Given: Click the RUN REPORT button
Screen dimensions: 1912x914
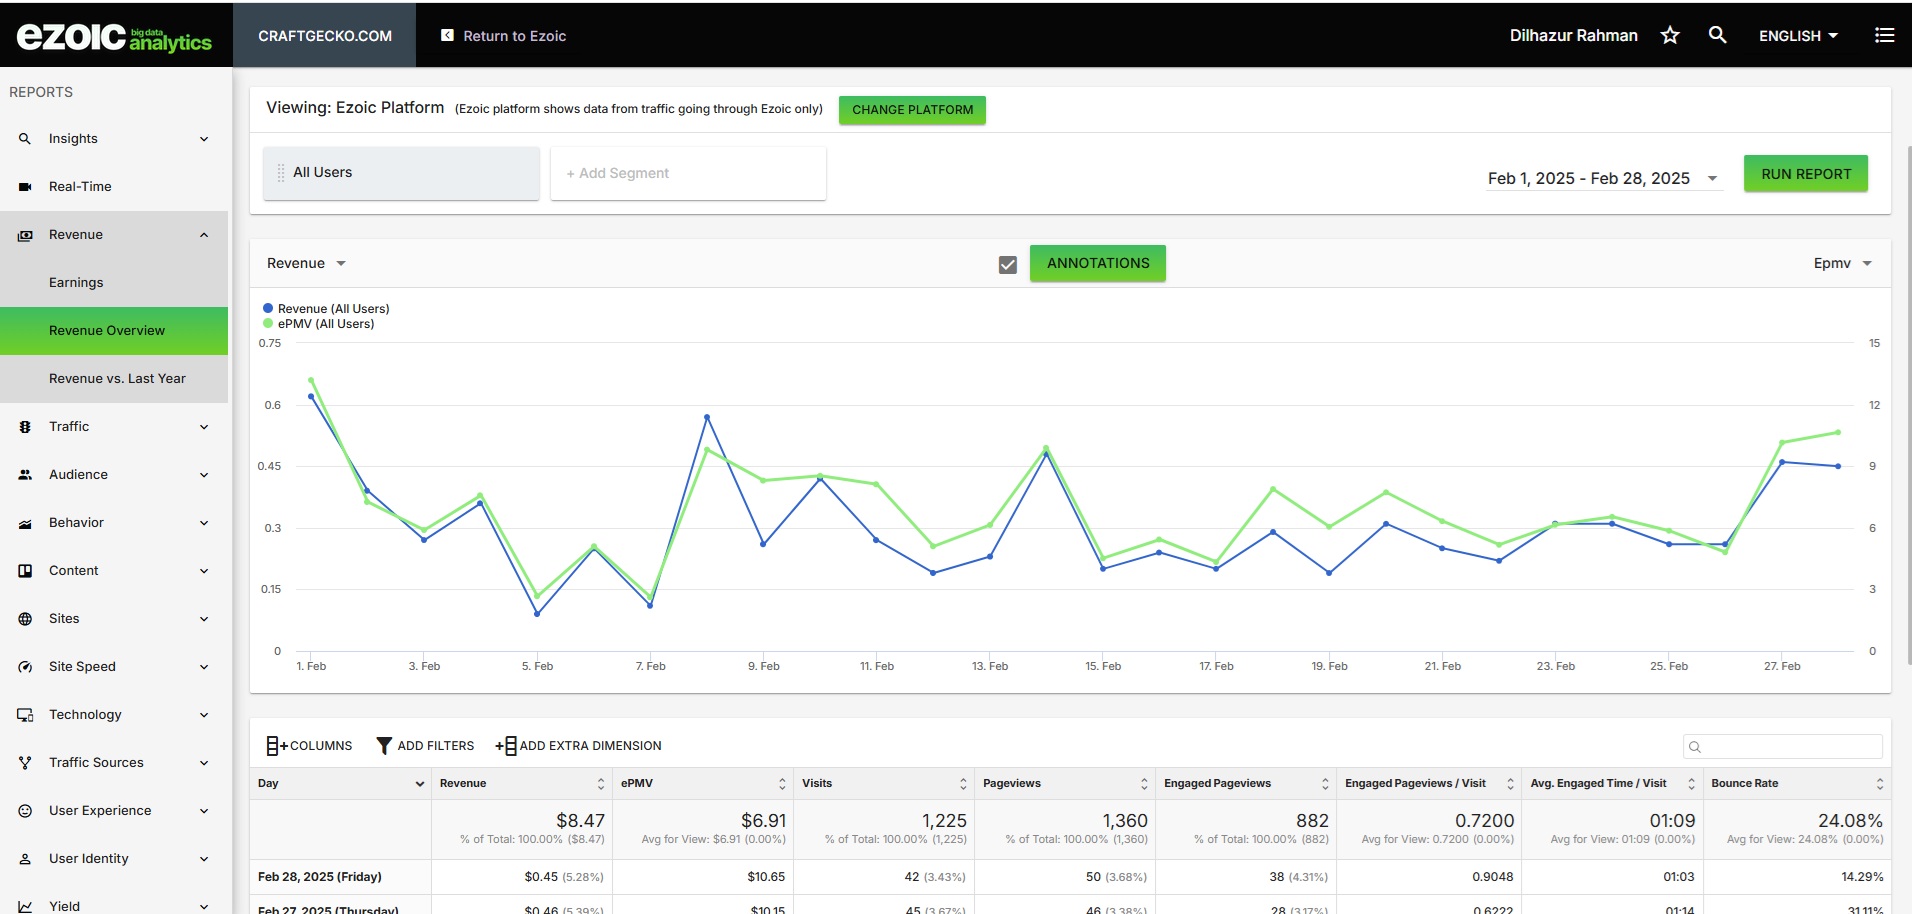Looking at the screenshot, I should point(1806,174).
